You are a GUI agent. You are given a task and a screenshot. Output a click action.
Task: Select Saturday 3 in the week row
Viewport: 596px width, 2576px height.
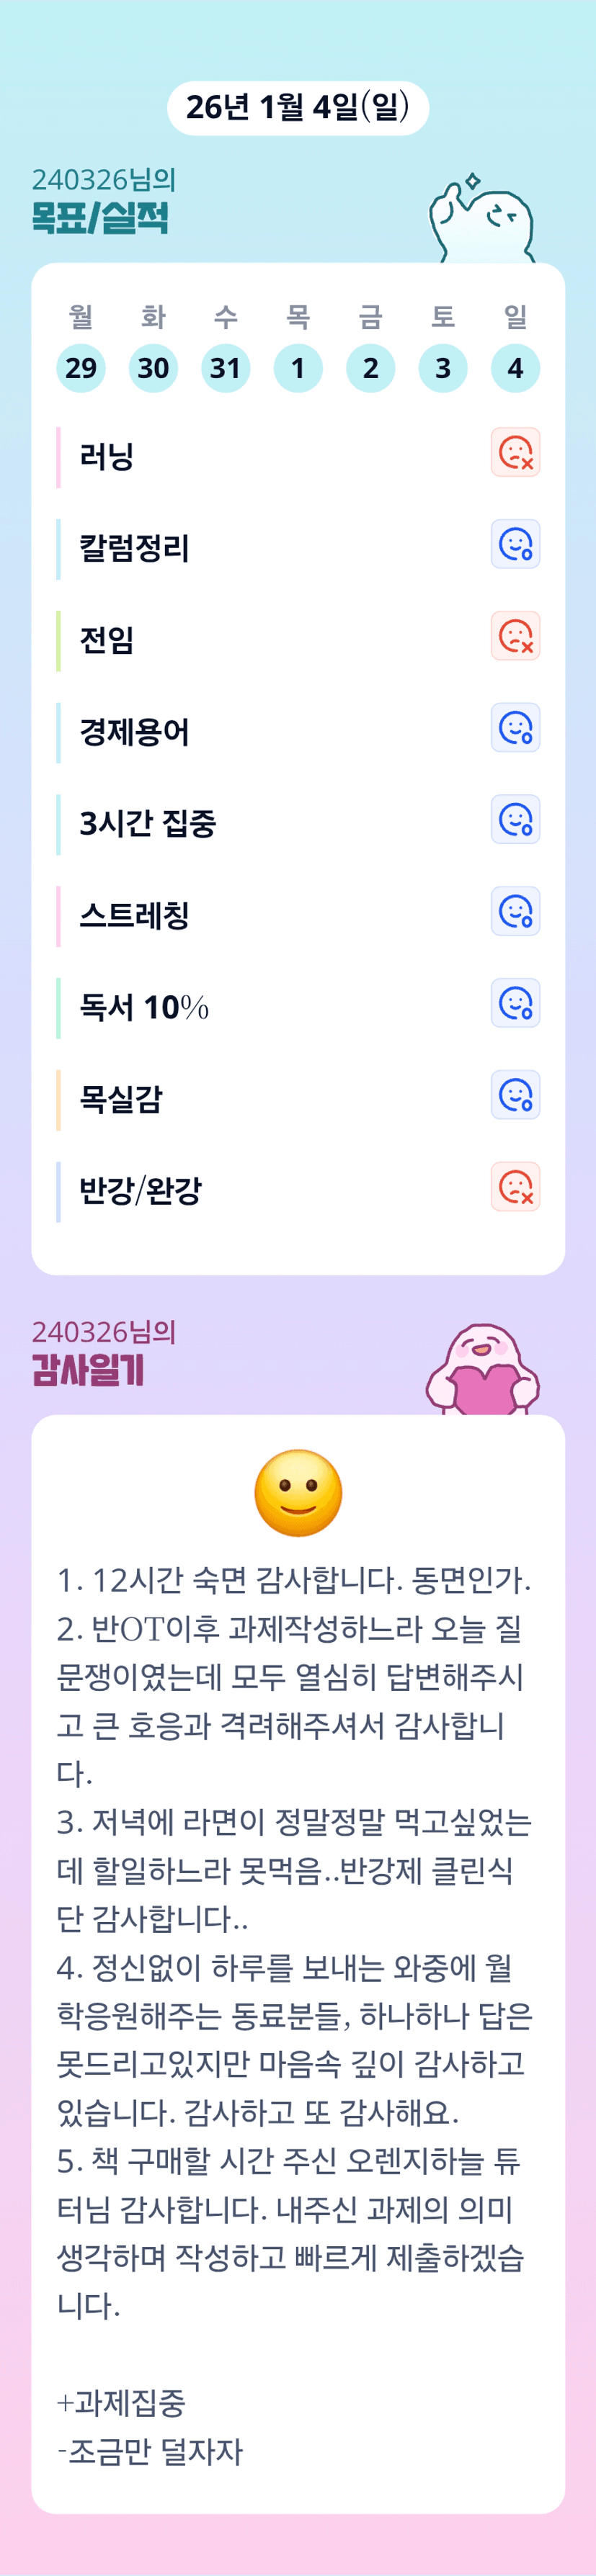click(x=443, y=368)
